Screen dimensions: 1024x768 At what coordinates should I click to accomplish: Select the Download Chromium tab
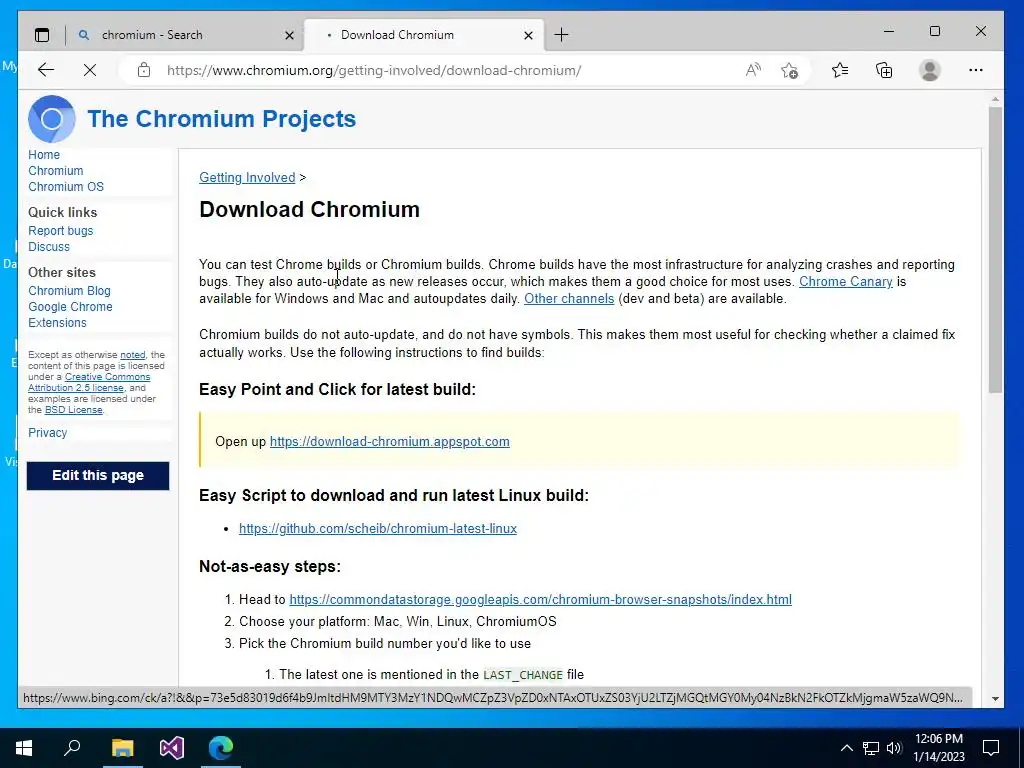pyautogui.click(x=421, y=35)
